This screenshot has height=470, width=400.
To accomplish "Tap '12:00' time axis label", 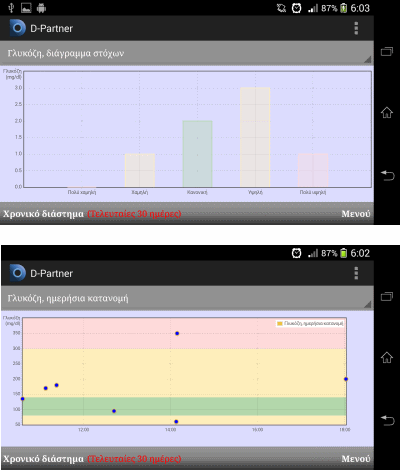I will [84, 430].
